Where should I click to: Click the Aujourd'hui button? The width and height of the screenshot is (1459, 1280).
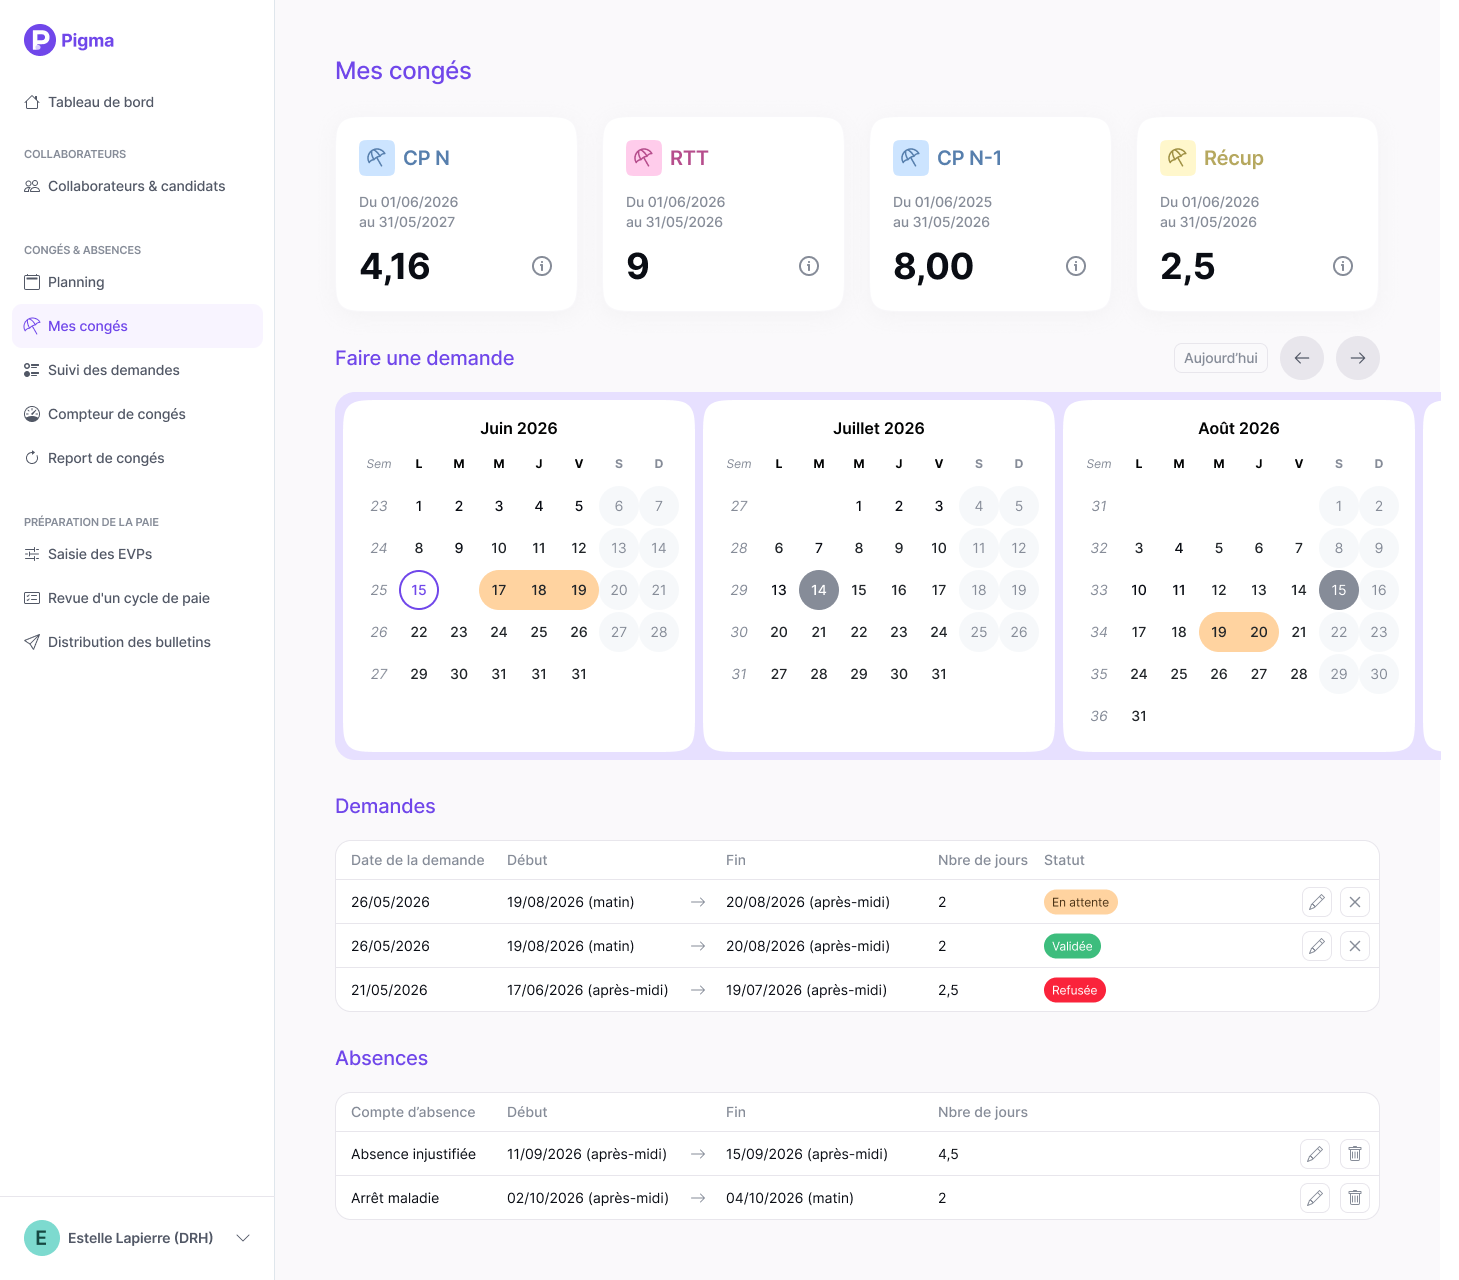(1221, 358)
